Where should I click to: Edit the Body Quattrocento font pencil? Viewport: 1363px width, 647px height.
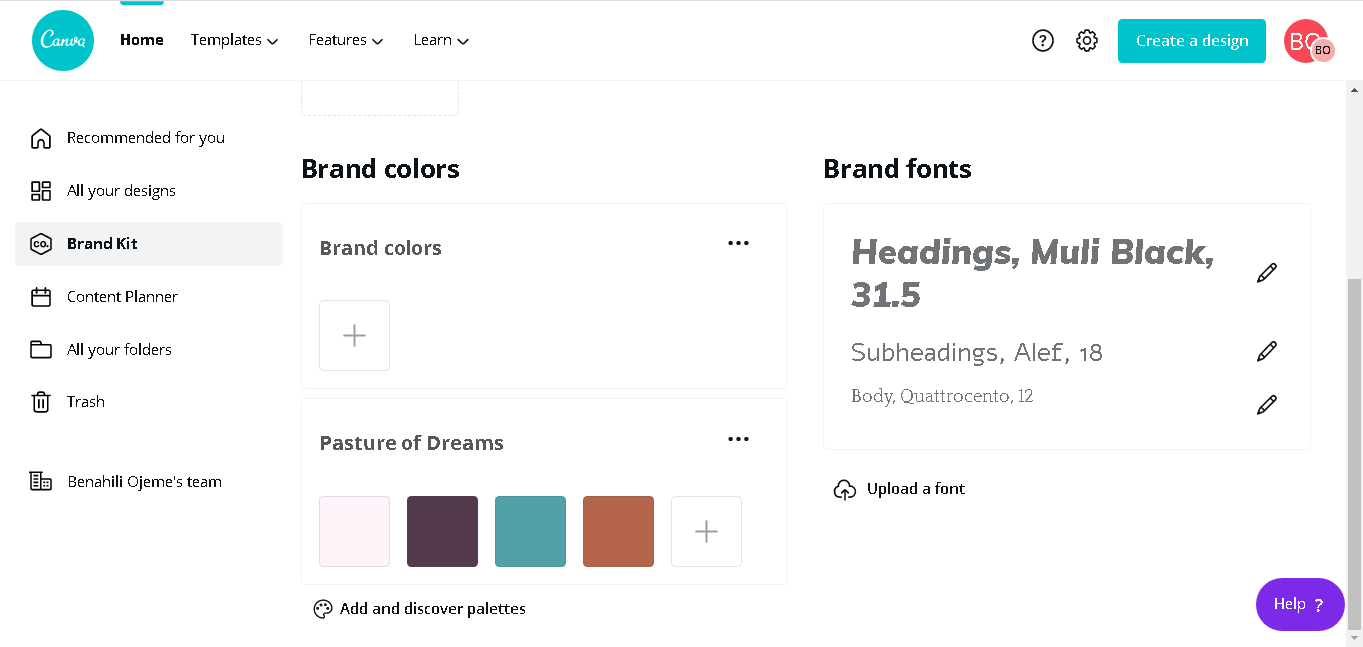tap(1267, 405)
